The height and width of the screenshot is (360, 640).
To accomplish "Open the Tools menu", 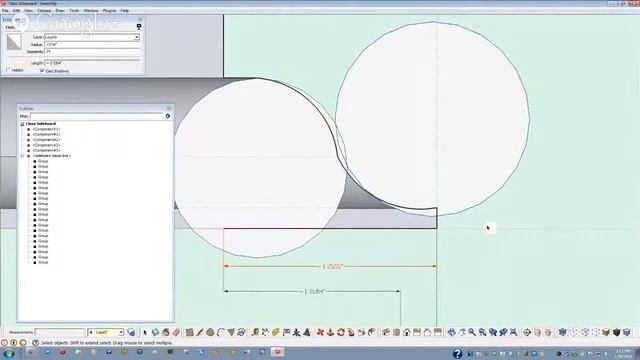I will (74, 11).
